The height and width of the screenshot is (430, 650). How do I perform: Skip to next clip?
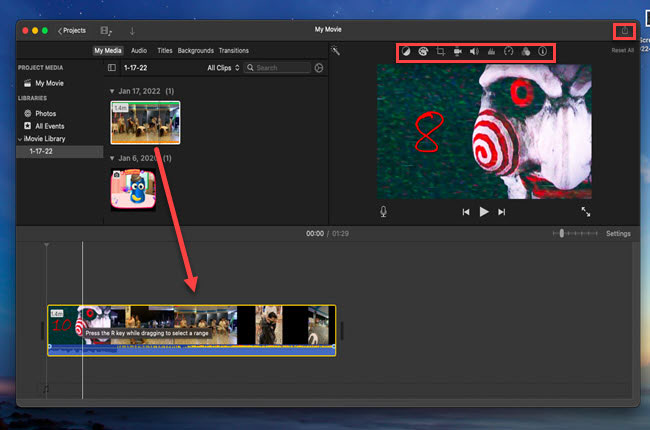[x=502, y=212]
